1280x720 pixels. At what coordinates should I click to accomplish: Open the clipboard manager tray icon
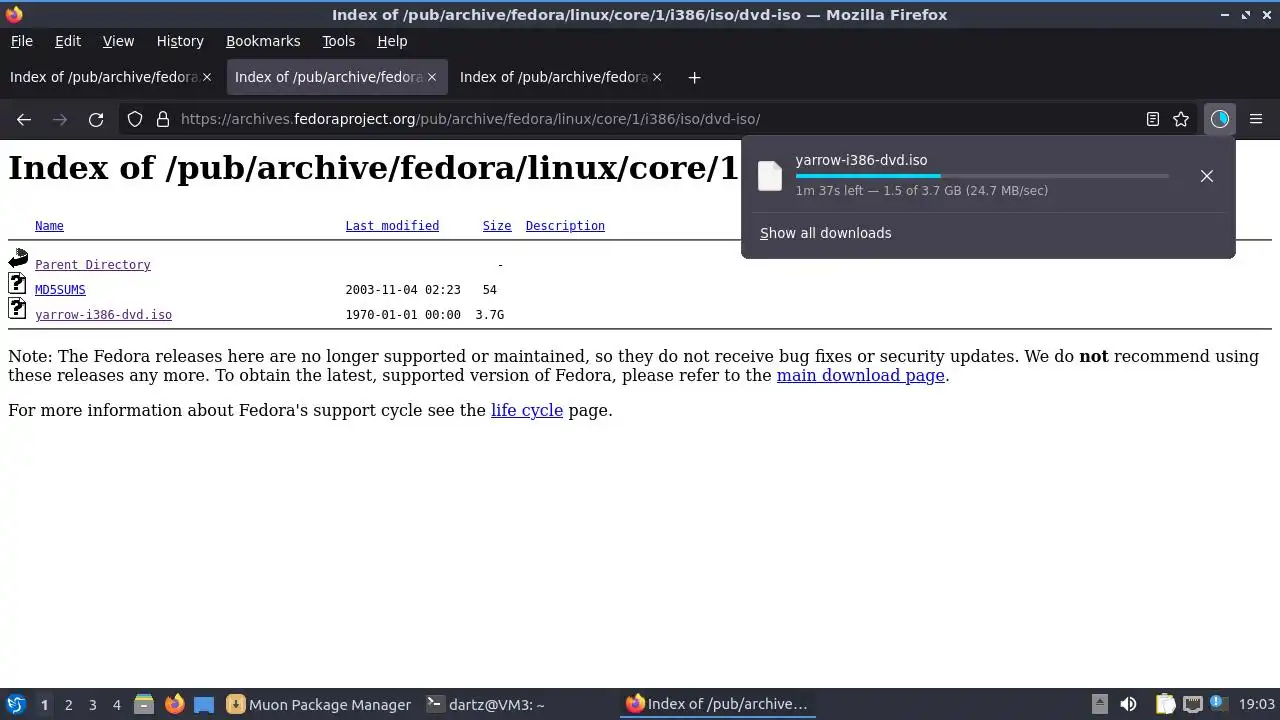point(1165,704)
